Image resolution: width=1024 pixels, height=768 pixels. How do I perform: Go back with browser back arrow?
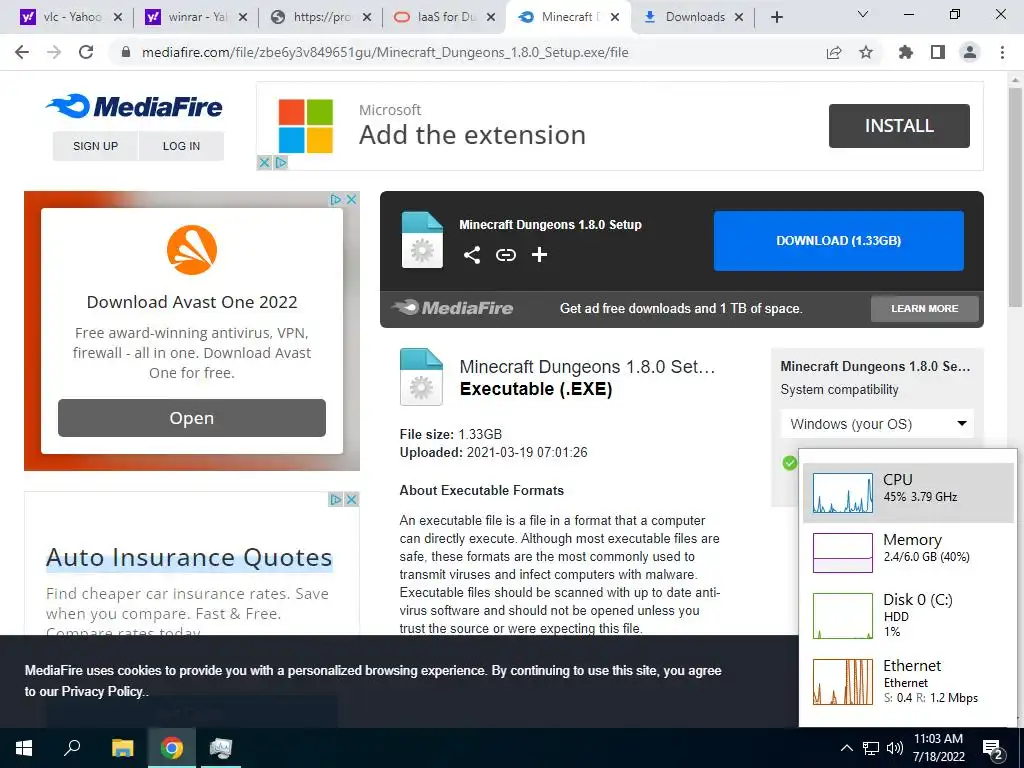(22, 52)
